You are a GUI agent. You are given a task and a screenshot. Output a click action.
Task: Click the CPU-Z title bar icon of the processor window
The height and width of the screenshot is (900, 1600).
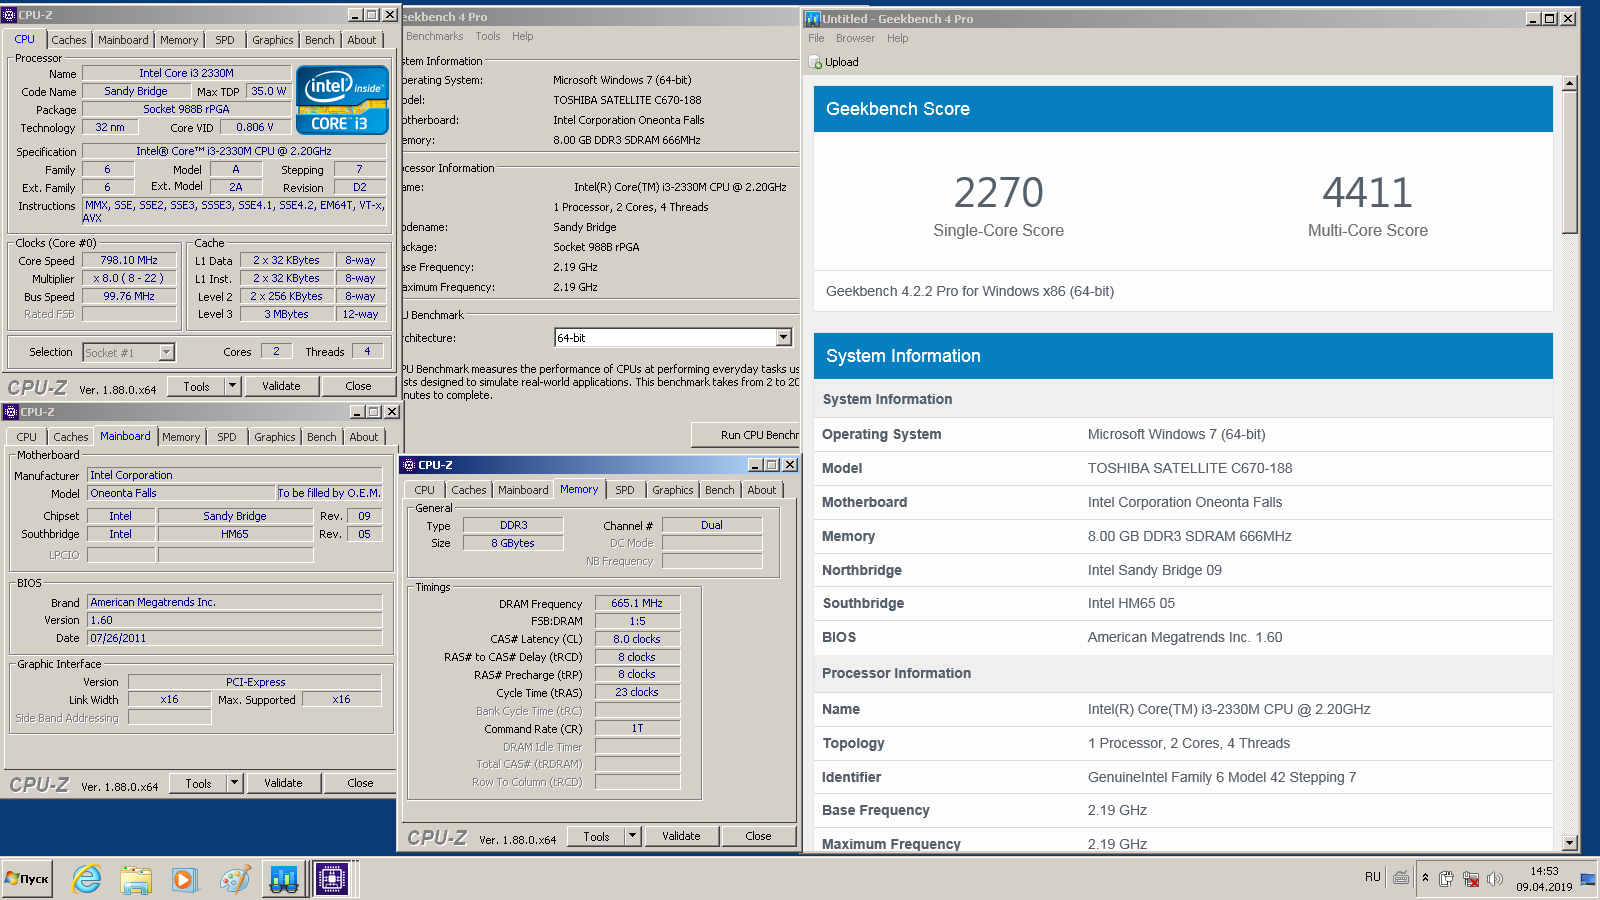coord(9,15)
